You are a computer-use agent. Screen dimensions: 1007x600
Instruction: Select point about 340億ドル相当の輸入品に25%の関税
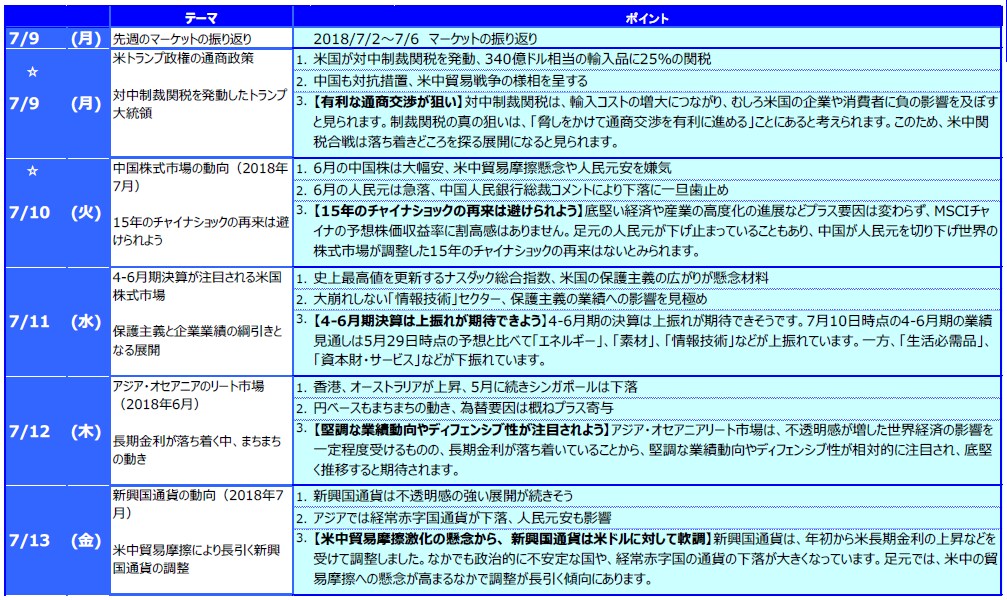coord(510,59)
